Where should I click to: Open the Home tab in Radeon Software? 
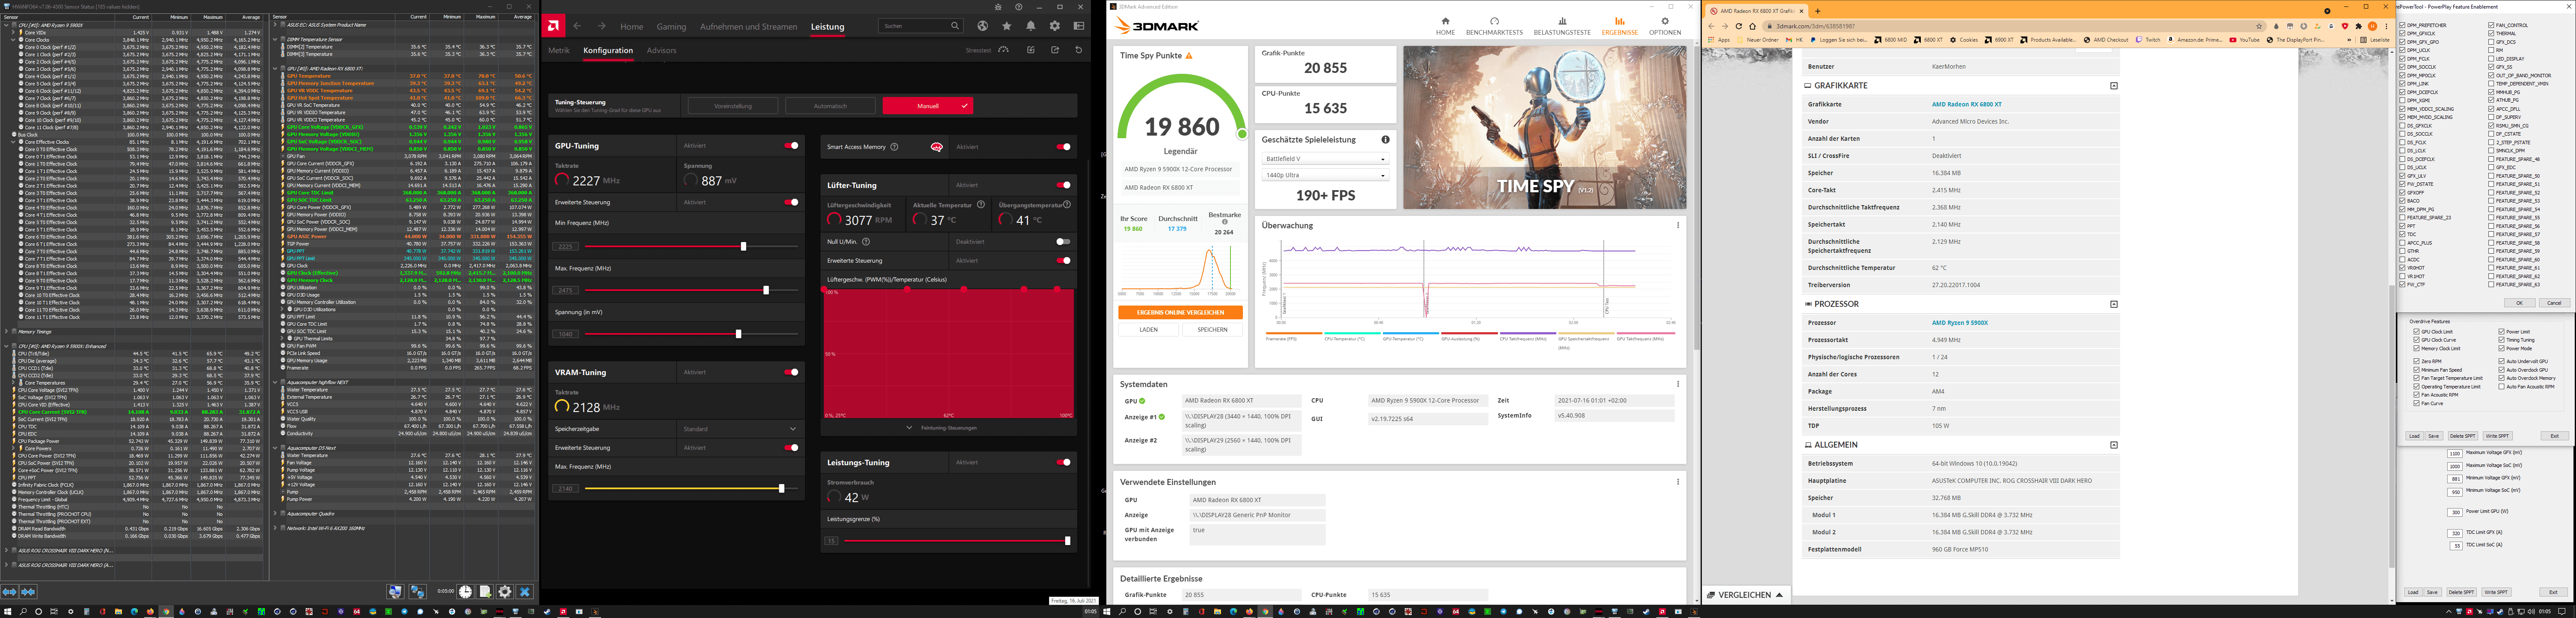[631, 27]
